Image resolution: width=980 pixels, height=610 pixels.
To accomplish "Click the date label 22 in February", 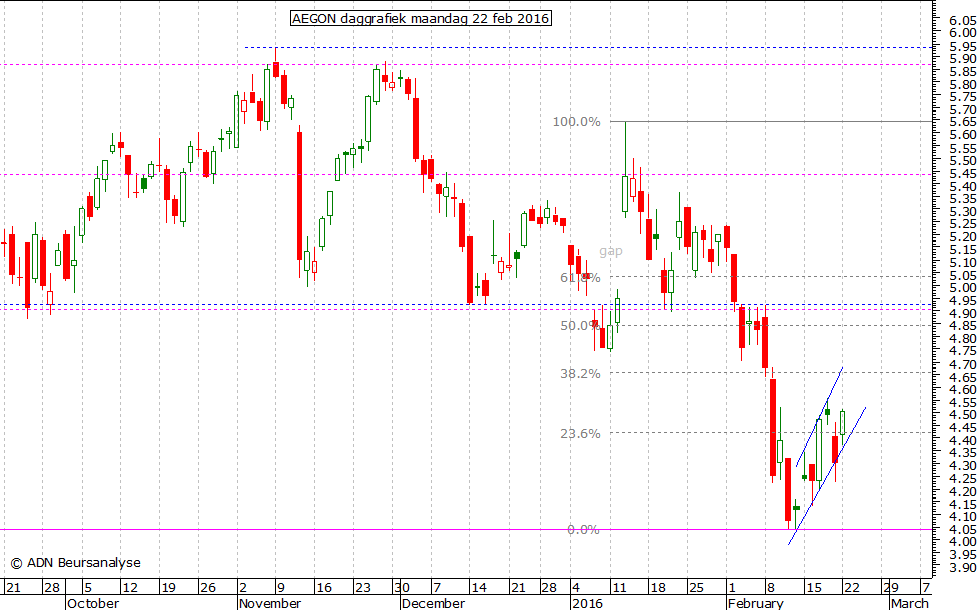I will pyautogui.click(x=852, y=588).
